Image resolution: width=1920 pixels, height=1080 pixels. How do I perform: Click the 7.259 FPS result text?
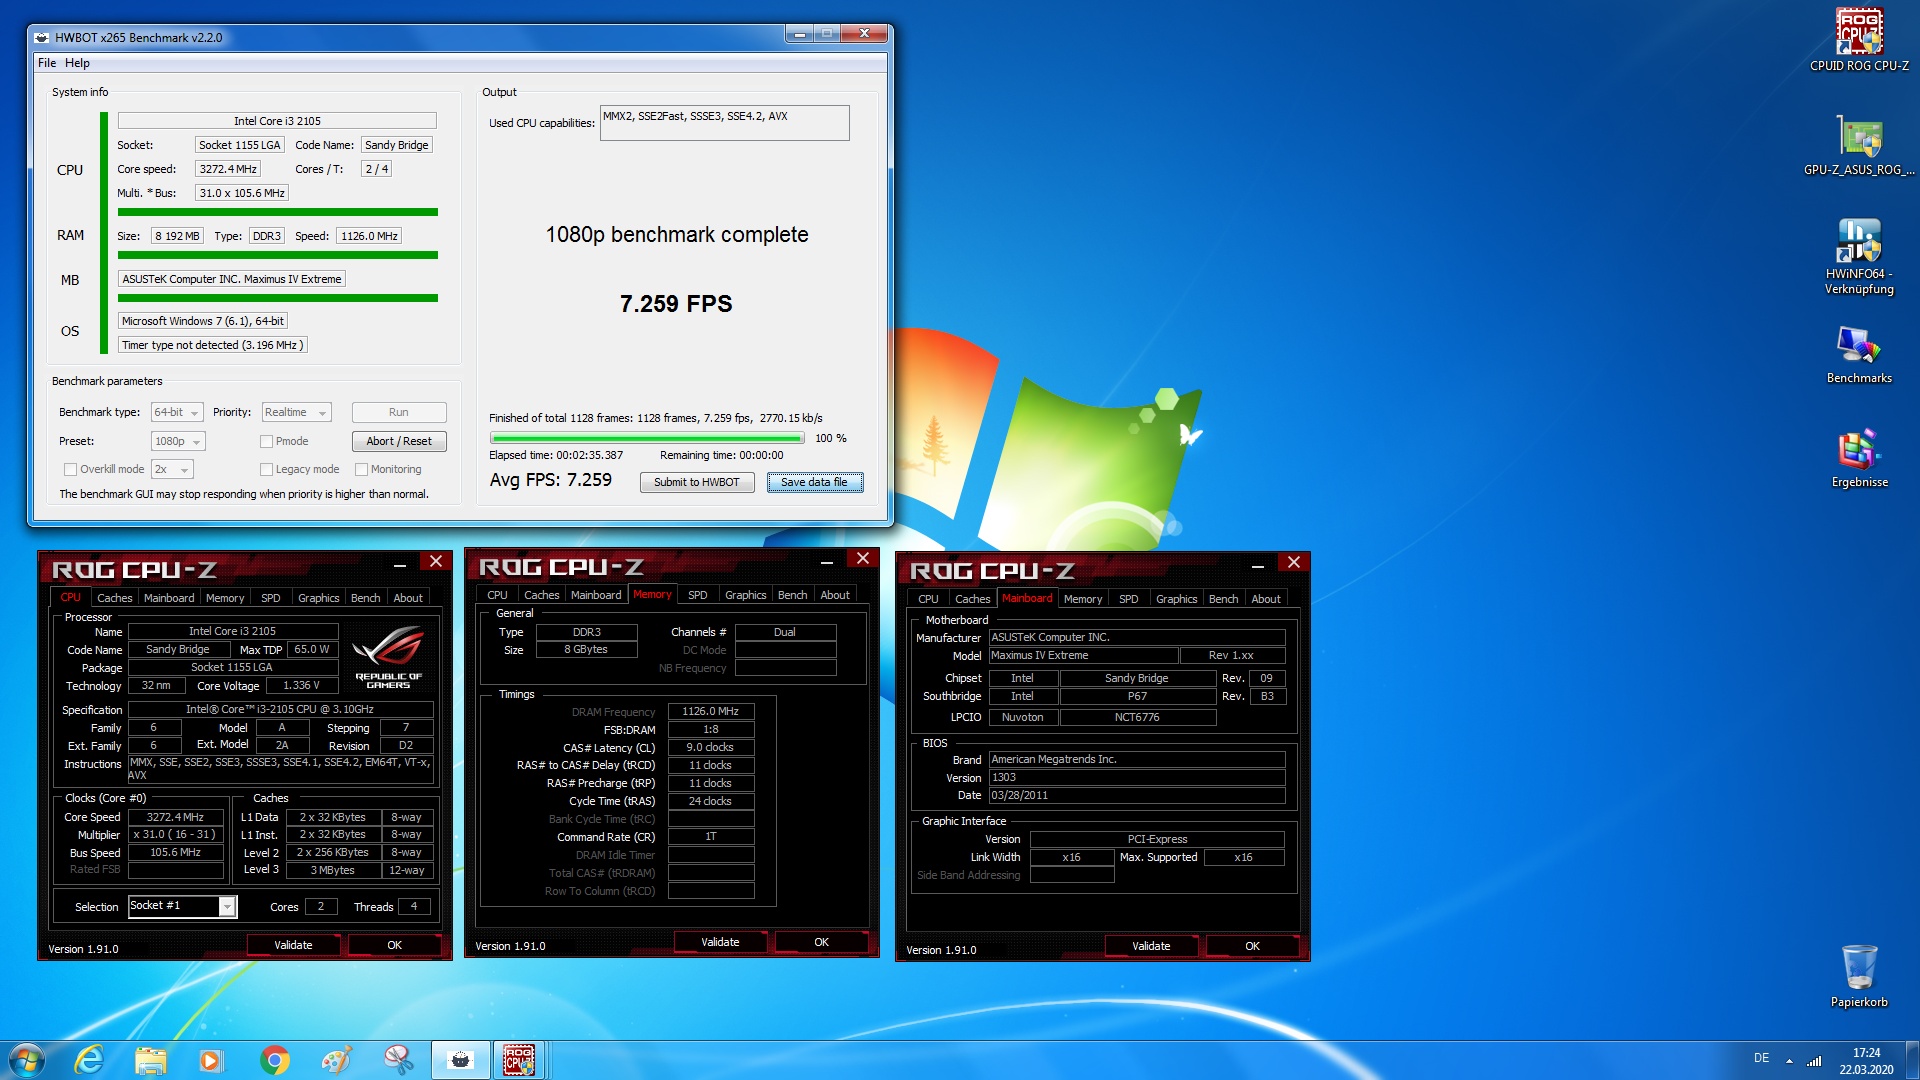point(676,304)
